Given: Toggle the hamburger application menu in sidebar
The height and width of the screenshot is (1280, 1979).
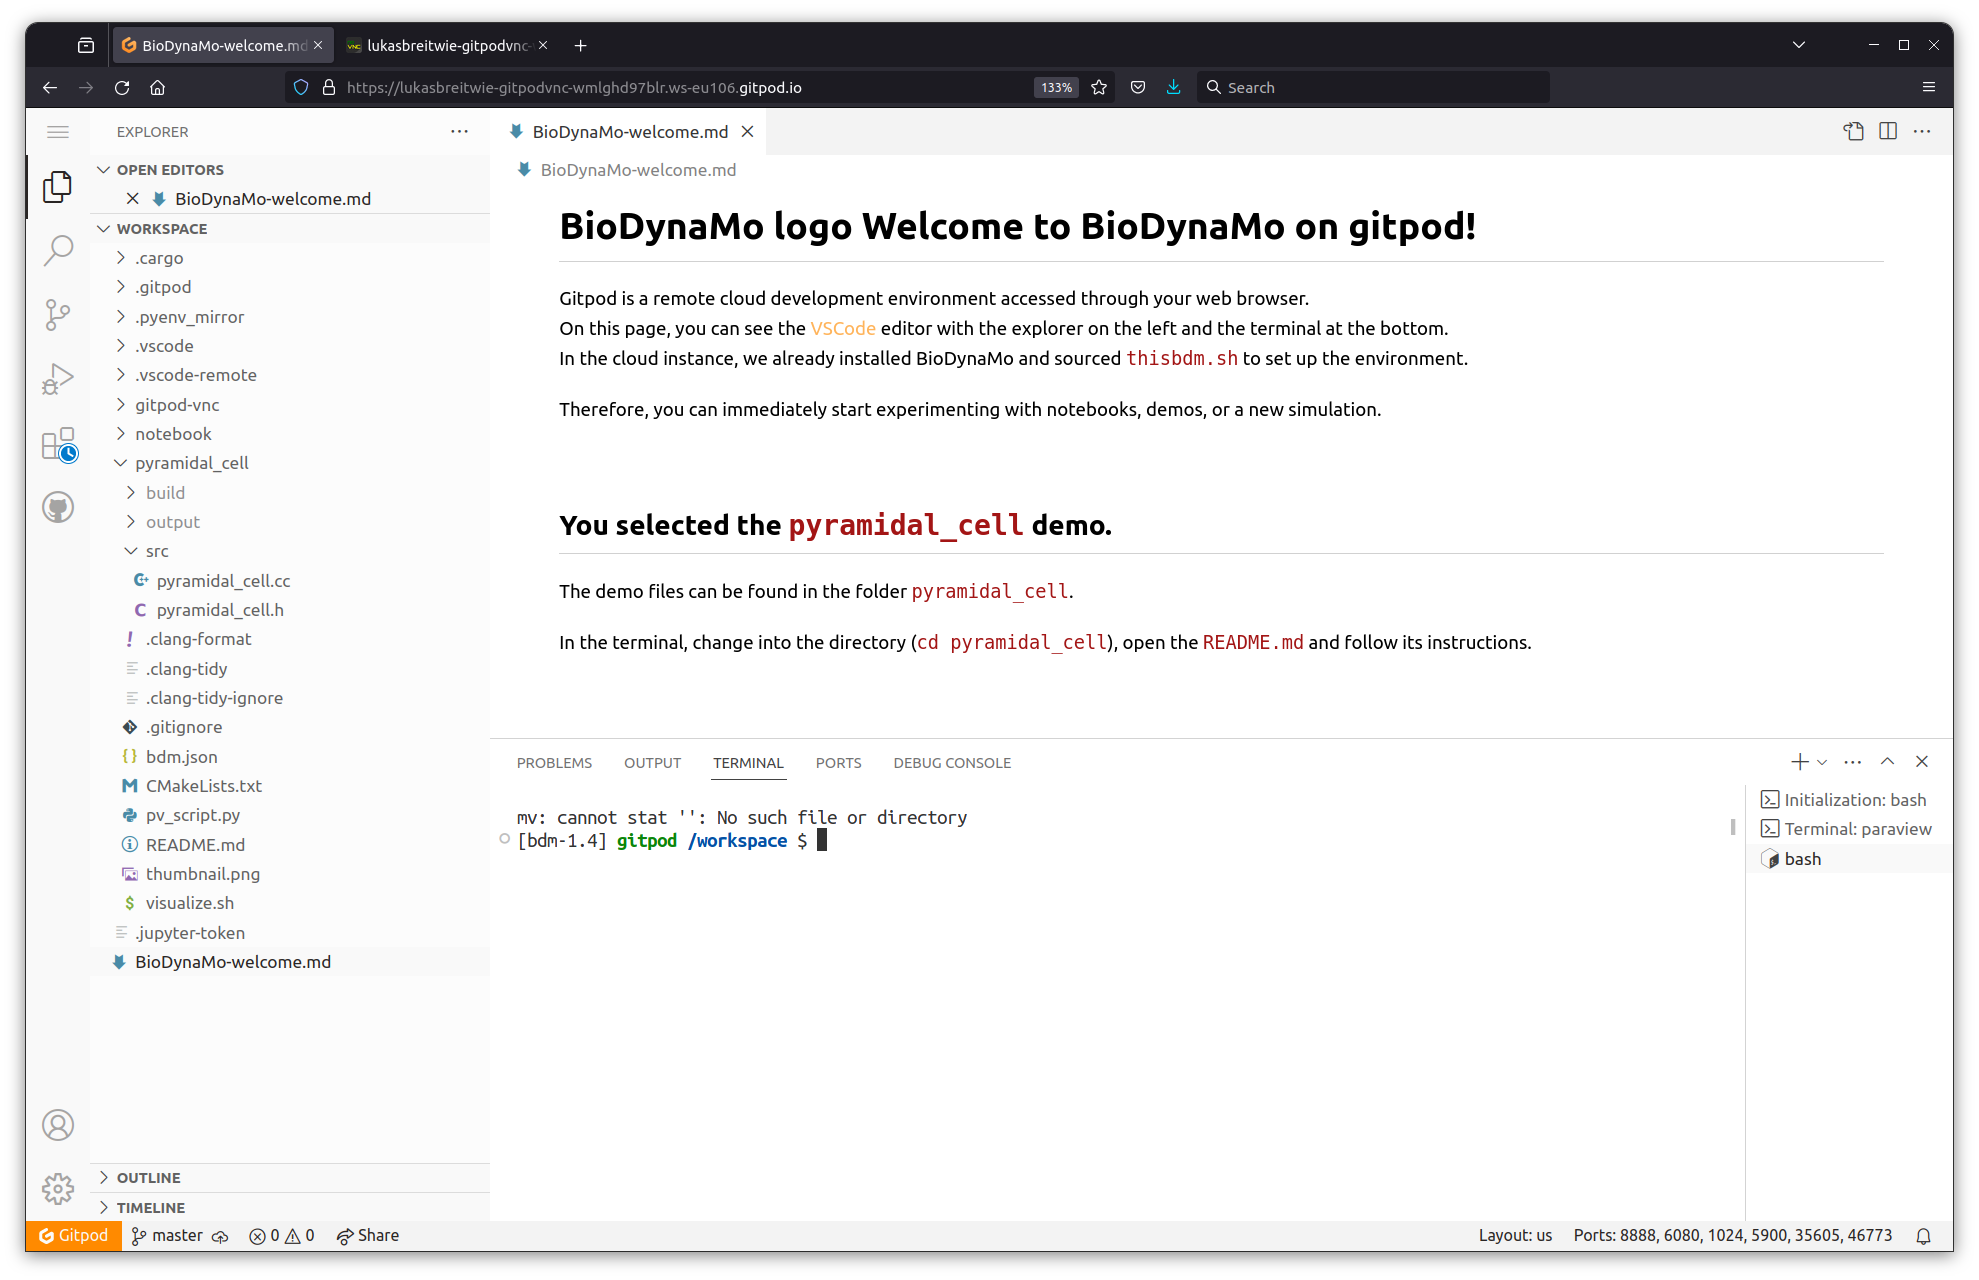Looking at the screenshot, I should tap(58, 131).
